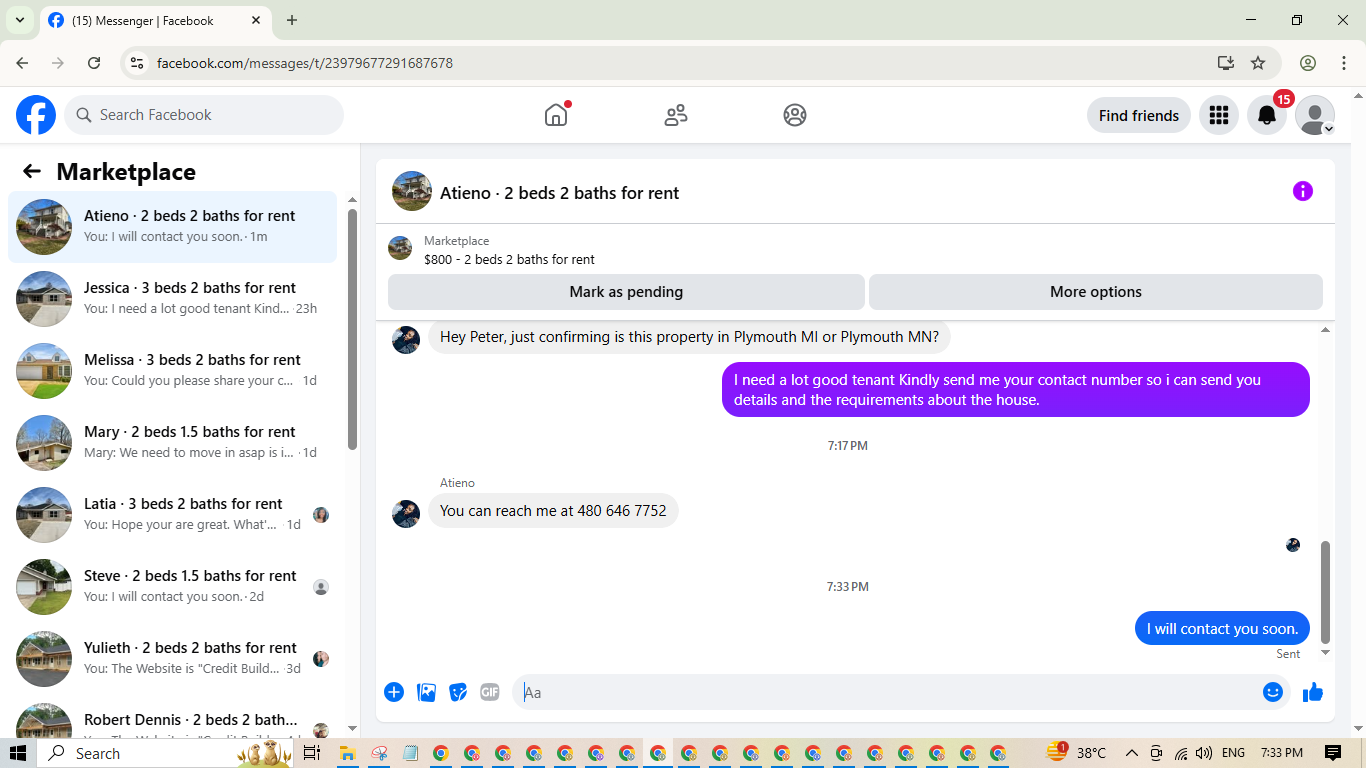Click the Marketplace back arrow

(x=32, y=171)
